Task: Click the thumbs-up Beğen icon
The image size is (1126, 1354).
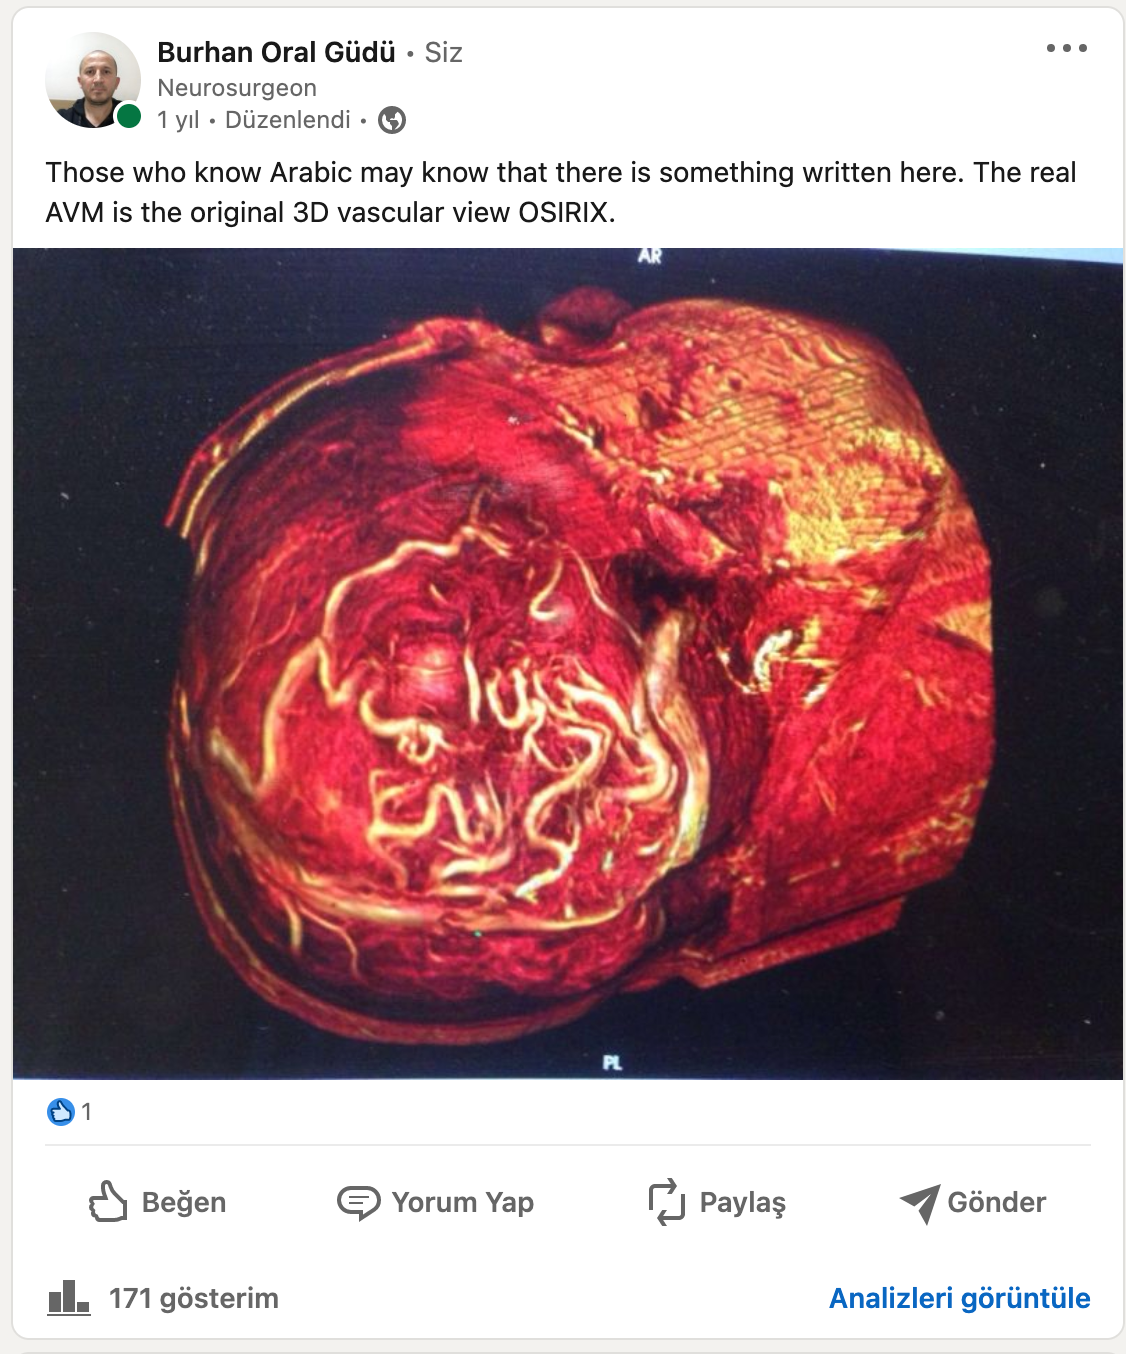Action: [108, 1202]
